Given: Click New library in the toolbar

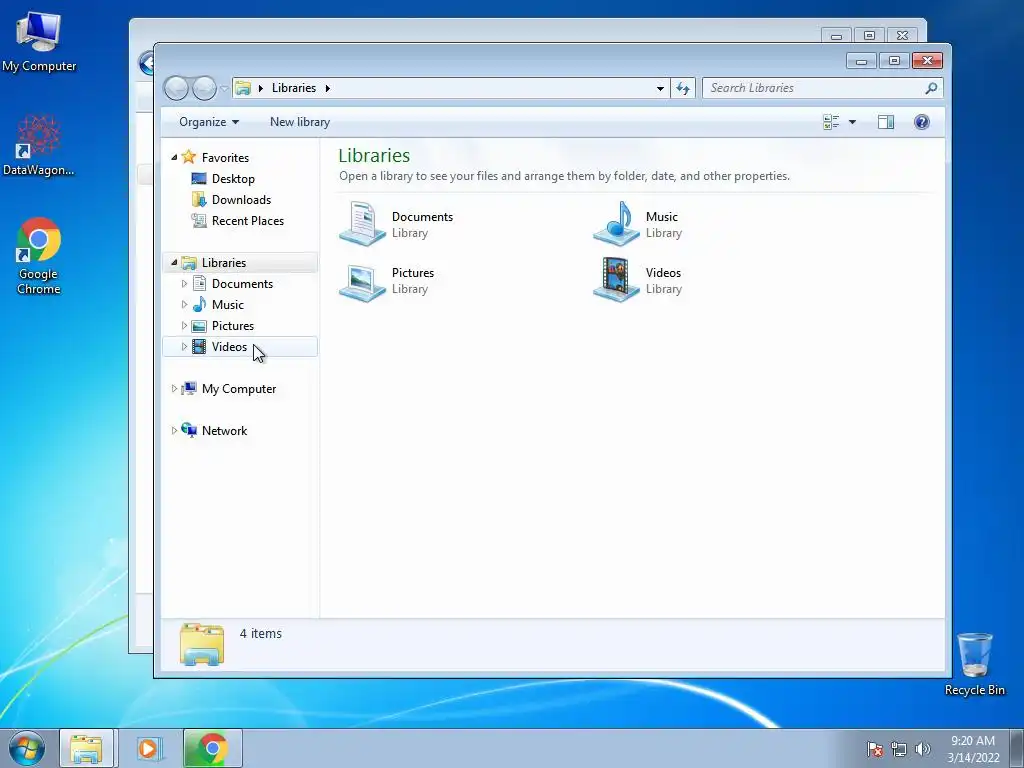Looking at the screenshot, I should pos(300,122).
